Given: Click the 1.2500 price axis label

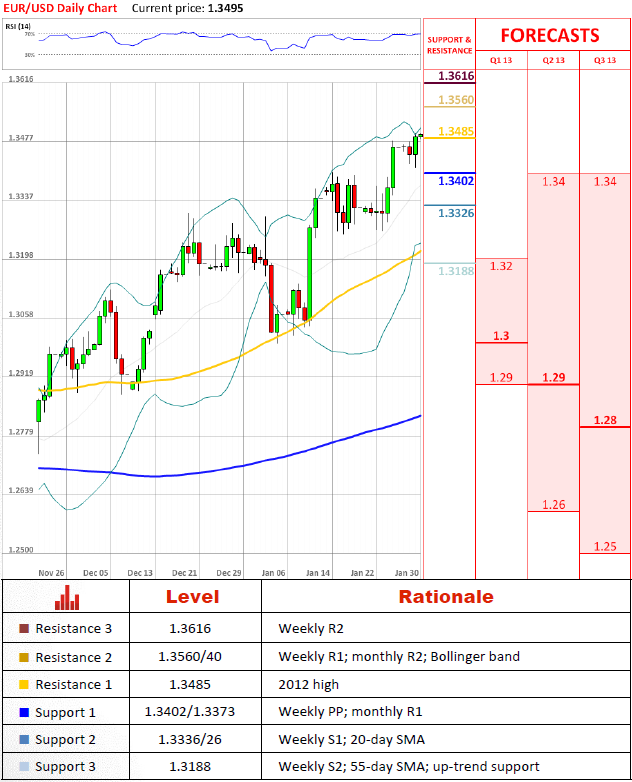Looking at the screenshot, I should click(21, 550).
